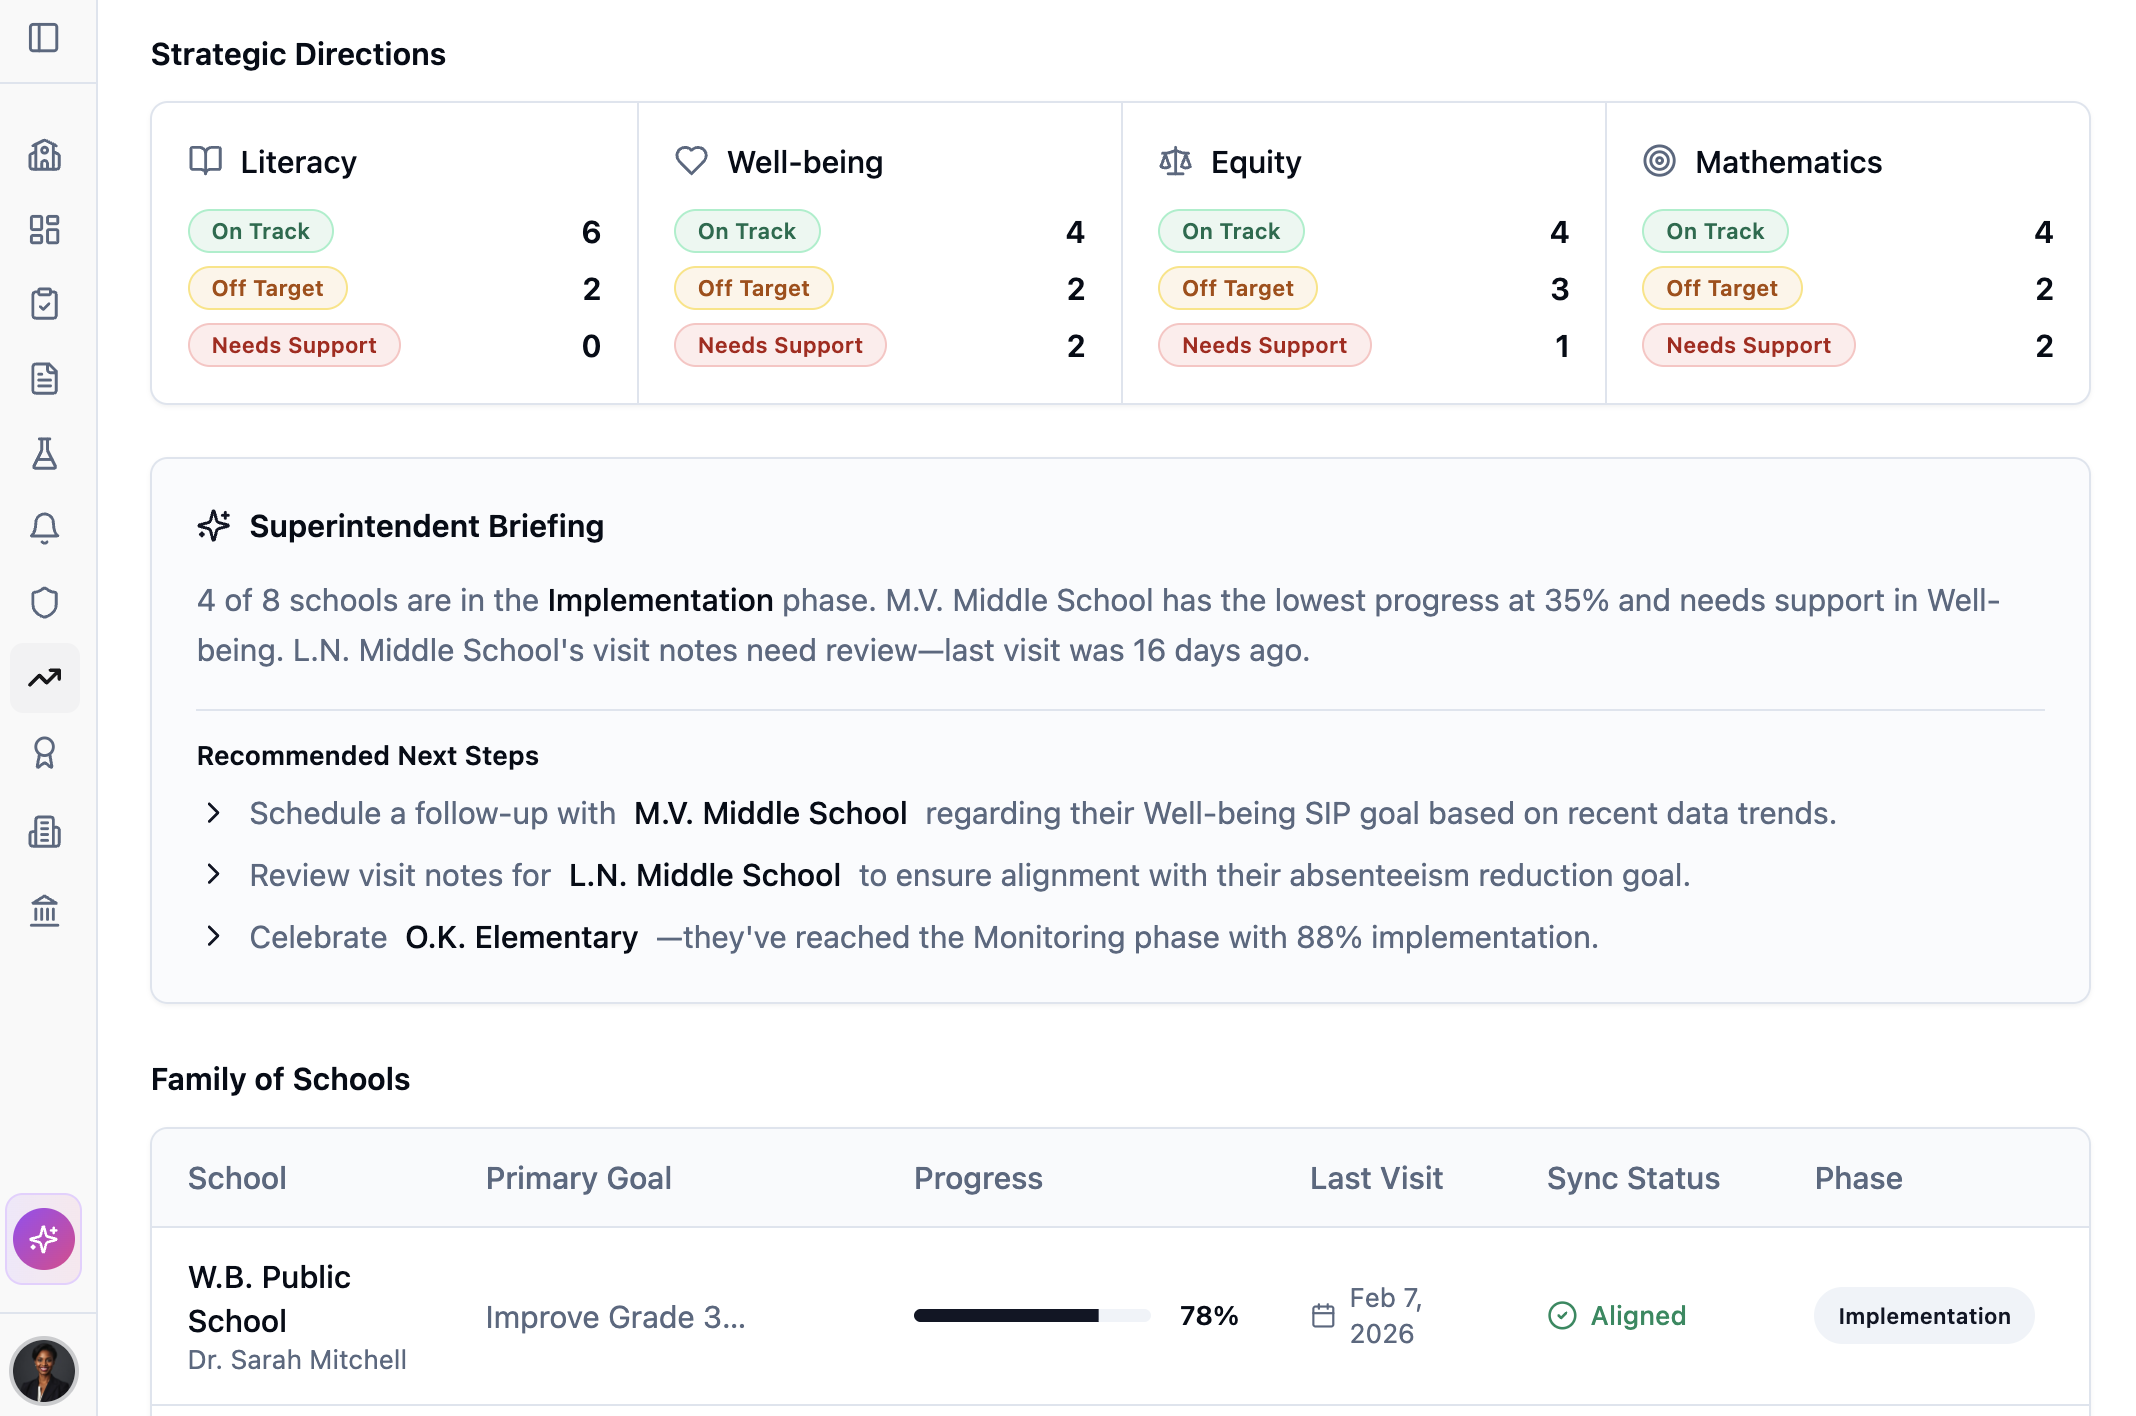Open notifications bell icon
2136x1416 pixels.
tap(44, 528)
